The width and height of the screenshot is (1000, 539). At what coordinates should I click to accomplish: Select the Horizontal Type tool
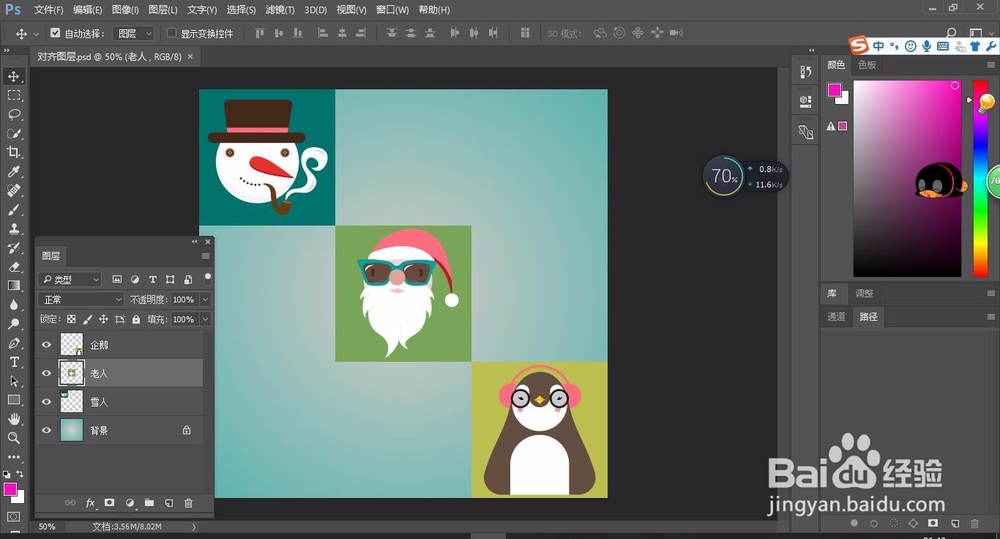point(13,362)
